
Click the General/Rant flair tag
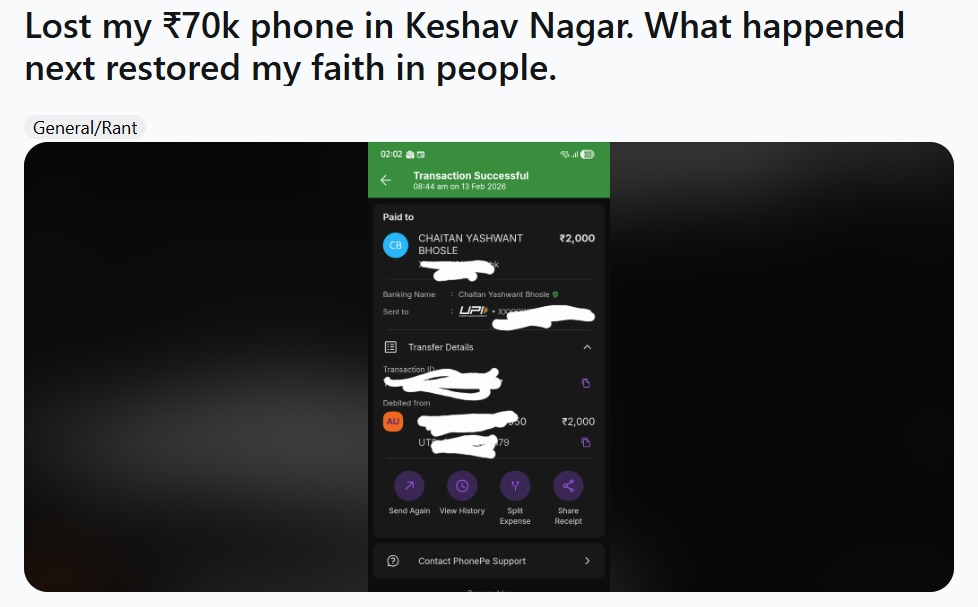[x=85, y=128]
